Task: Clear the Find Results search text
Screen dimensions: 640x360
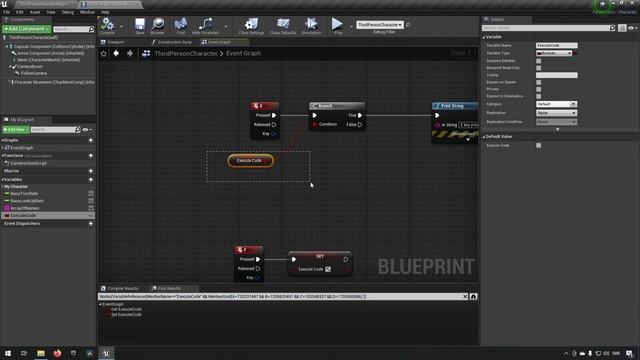Action: click(x=465, y=297)
